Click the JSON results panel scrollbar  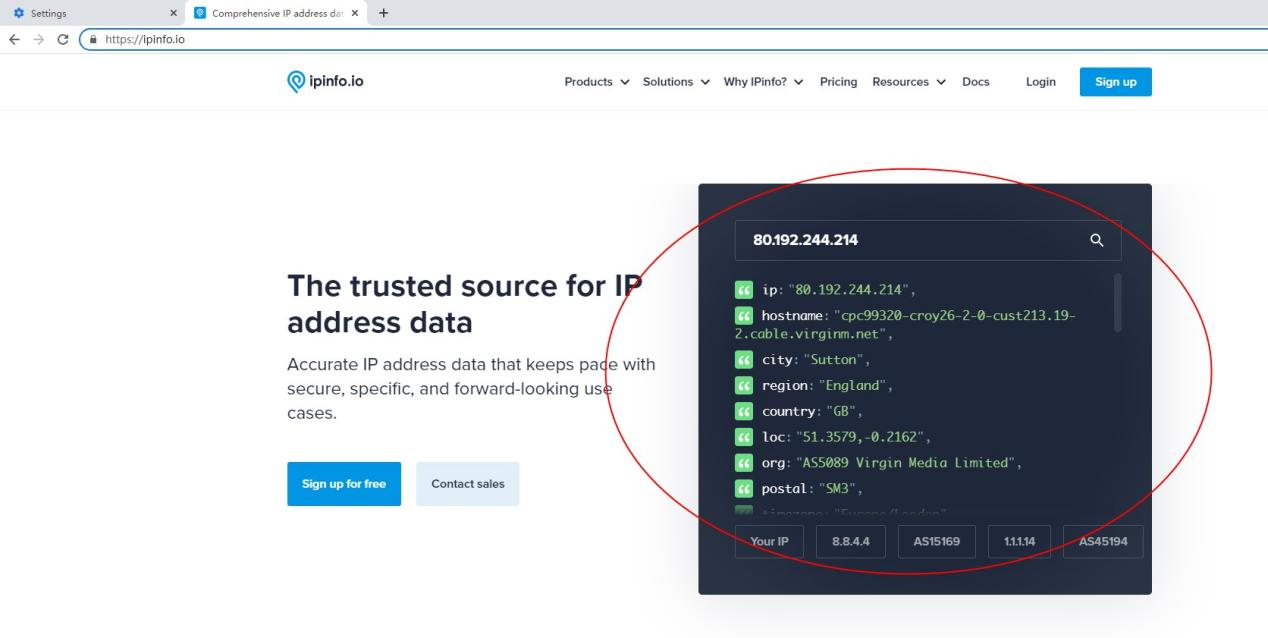(x=1118, y=303)
